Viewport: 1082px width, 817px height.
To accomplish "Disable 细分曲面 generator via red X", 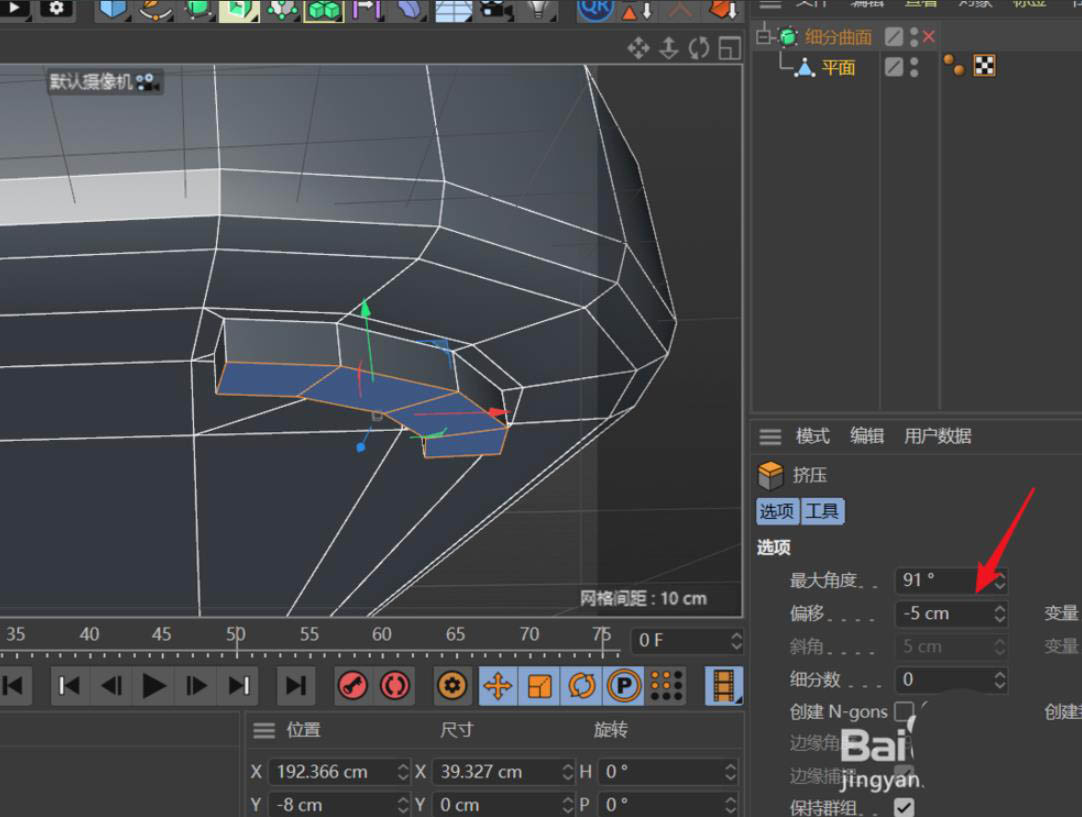I will (929, 37).
